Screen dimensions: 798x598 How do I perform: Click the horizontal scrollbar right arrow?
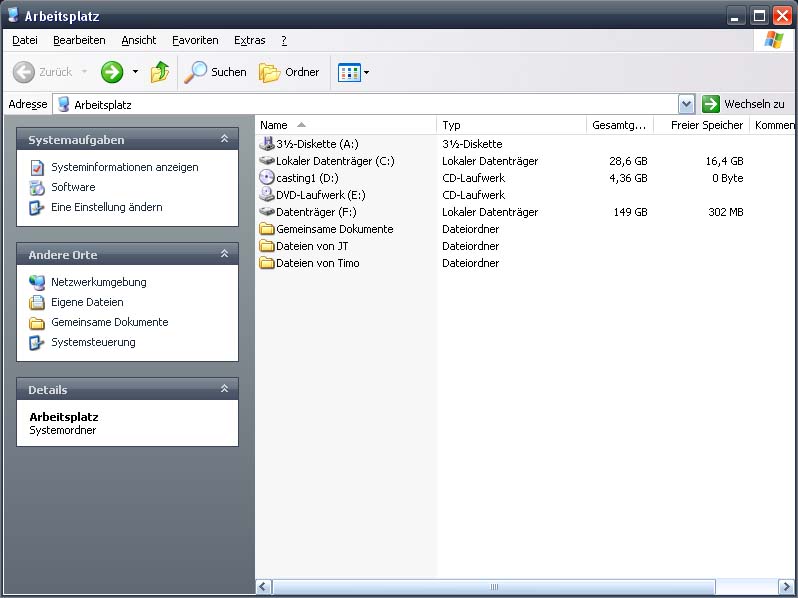(789, 587)
